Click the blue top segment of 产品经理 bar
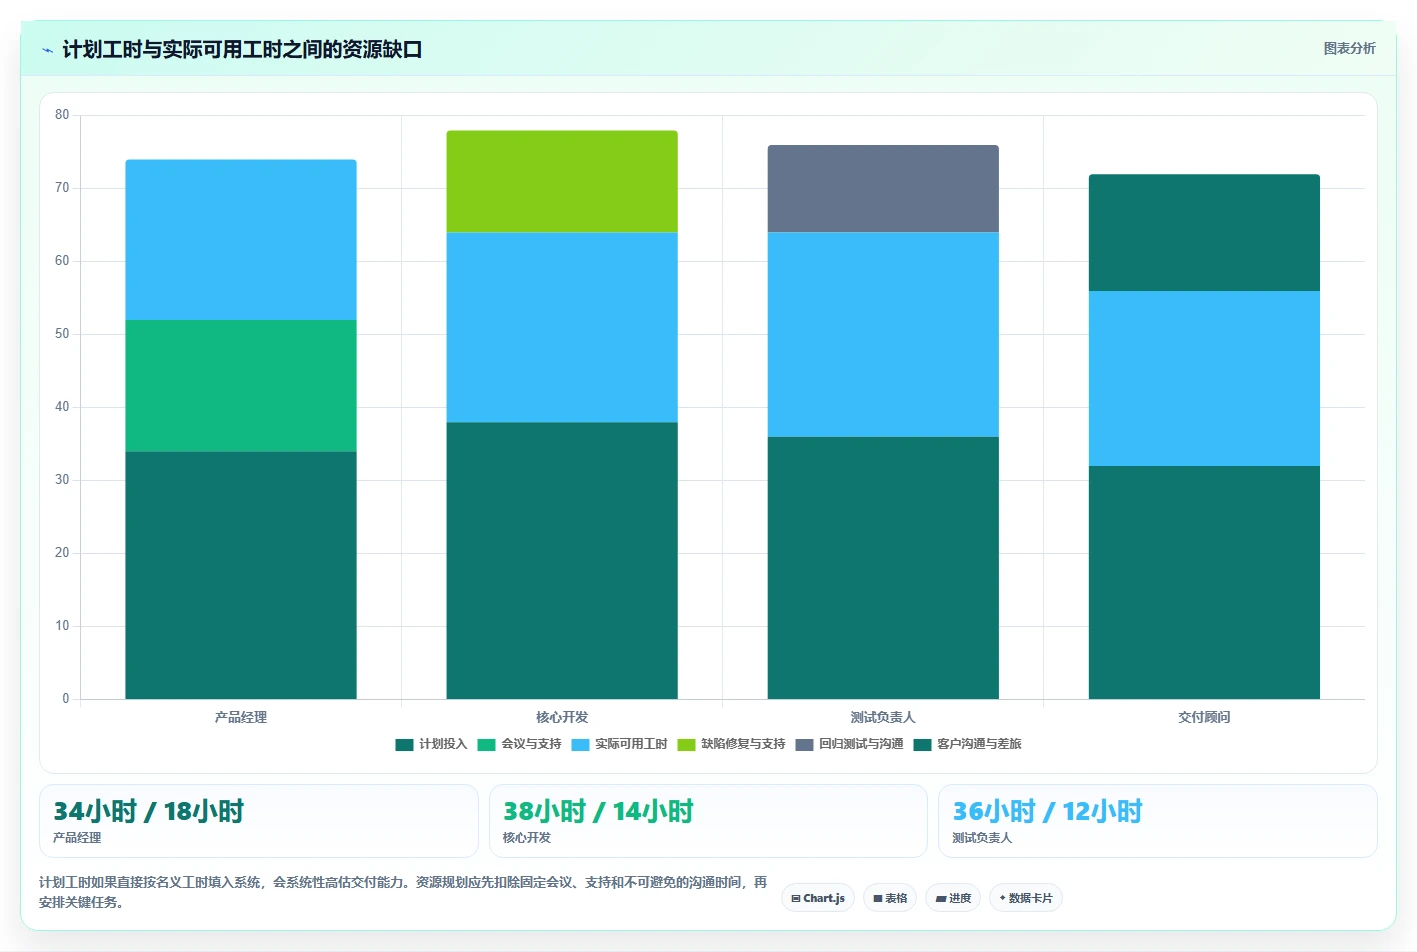 tap(241, 240)
